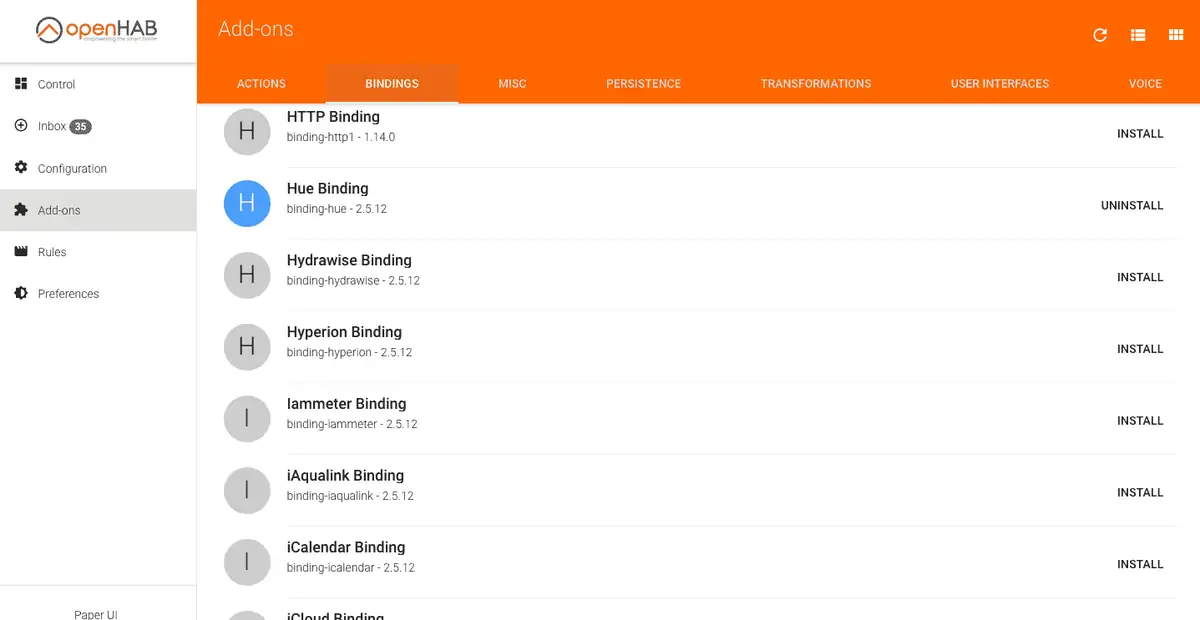Switch to list view layout icon
The height and width of the screenshot is (620, 1200).
(x=1138, y=35)
